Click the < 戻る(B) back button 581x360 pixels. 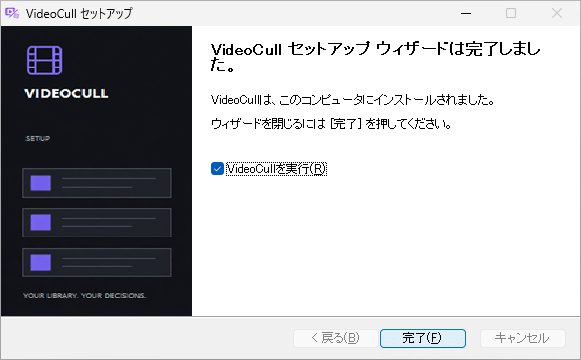click(x=336, y=338)
